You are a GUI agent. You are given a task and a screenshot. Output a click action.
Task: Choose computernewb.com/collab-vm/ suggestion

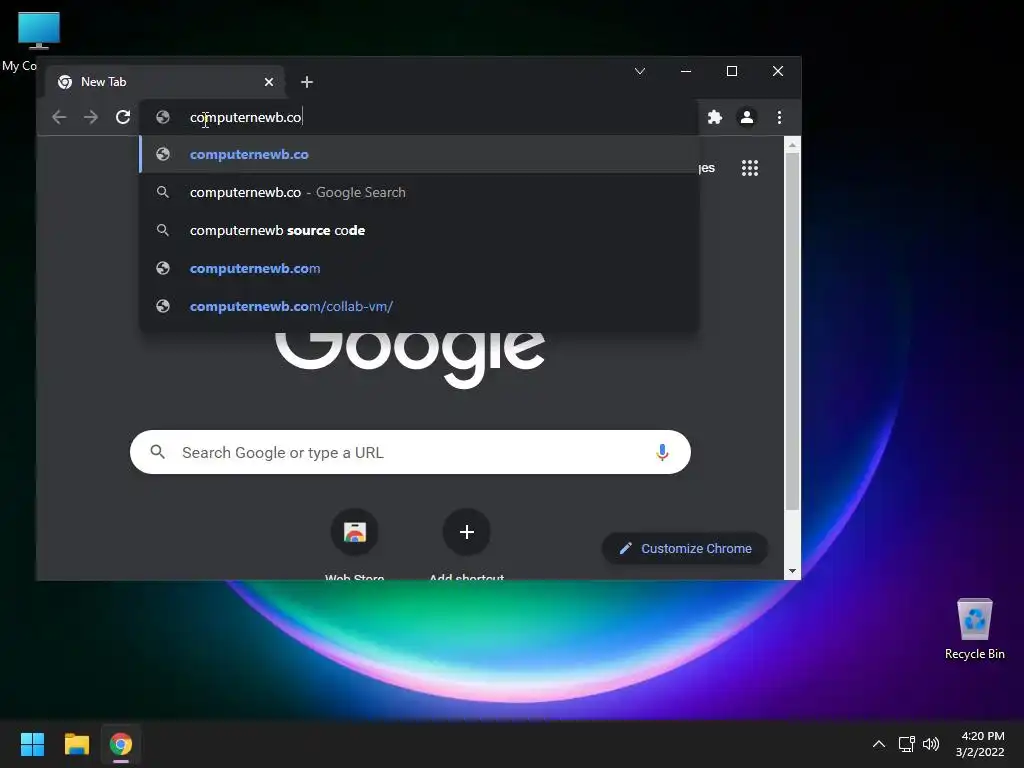click(419, 306)
